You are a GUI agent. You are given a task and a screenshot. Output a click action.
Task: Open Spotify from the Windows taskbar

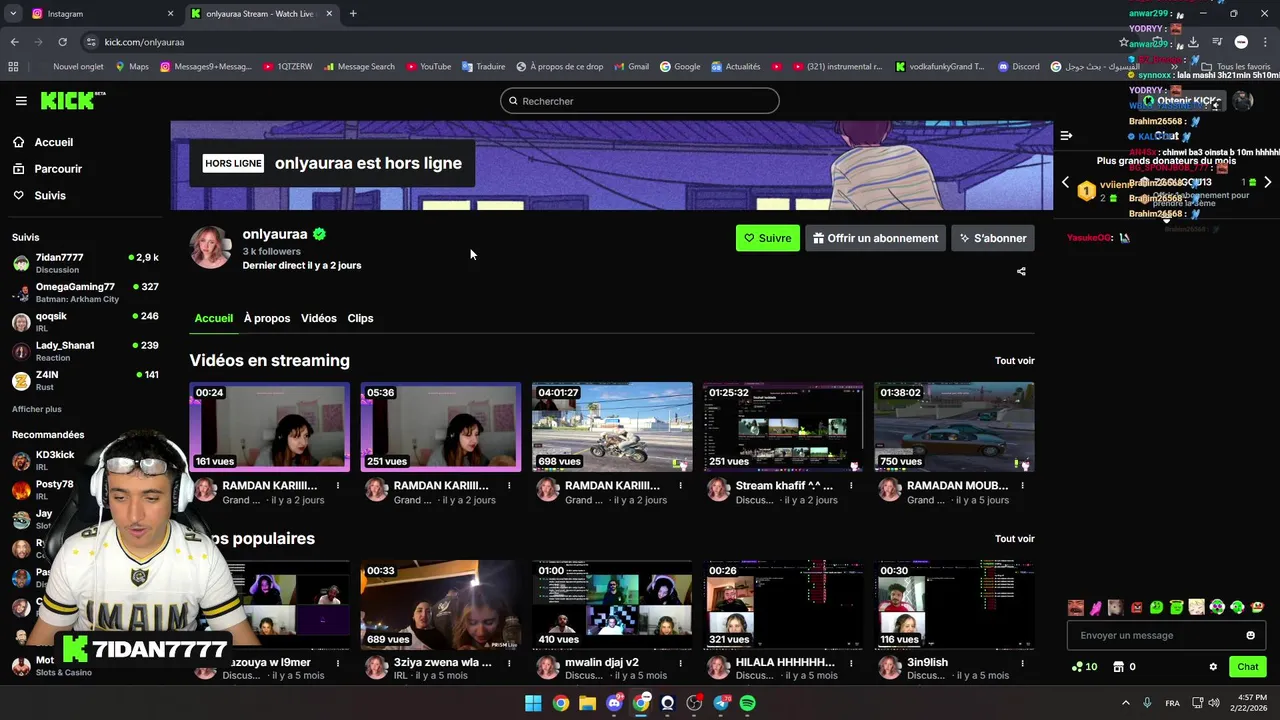(747, 703)
